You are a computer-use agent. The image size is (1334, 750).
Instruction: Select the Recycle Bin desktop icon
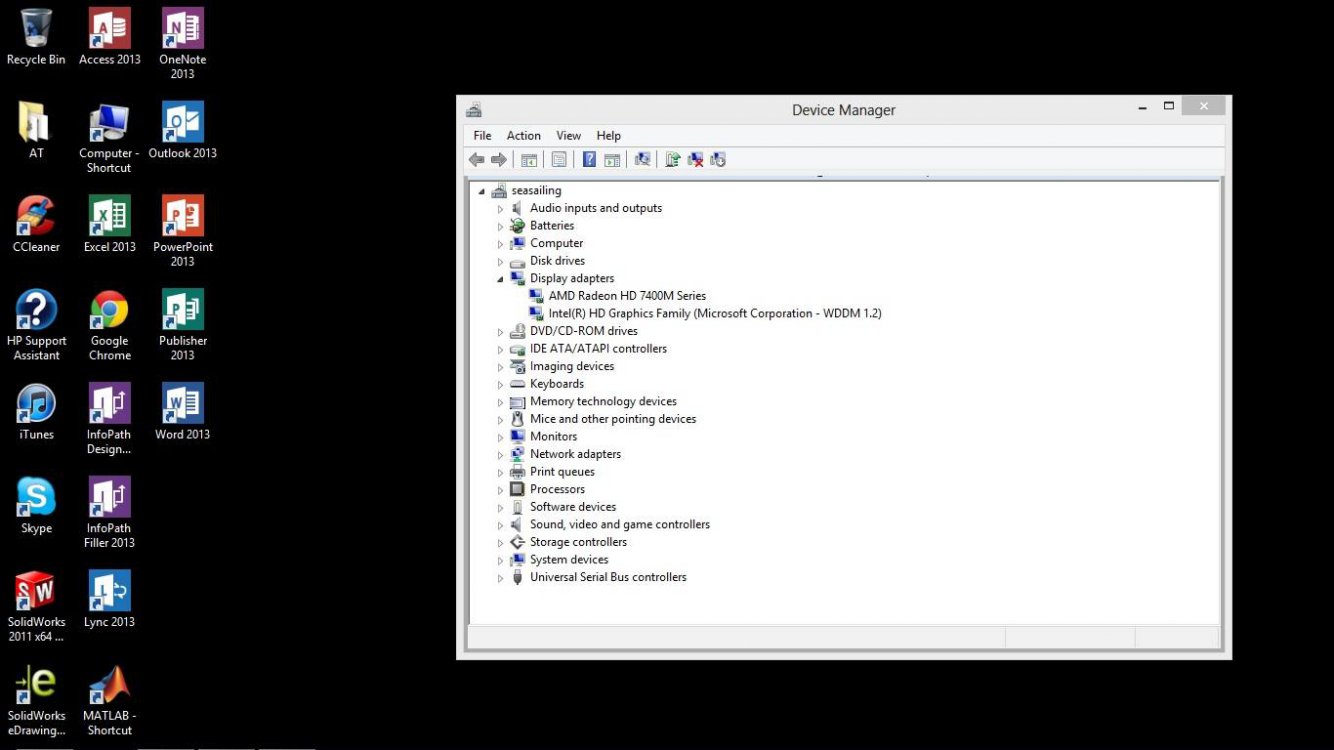coord(36,37)
